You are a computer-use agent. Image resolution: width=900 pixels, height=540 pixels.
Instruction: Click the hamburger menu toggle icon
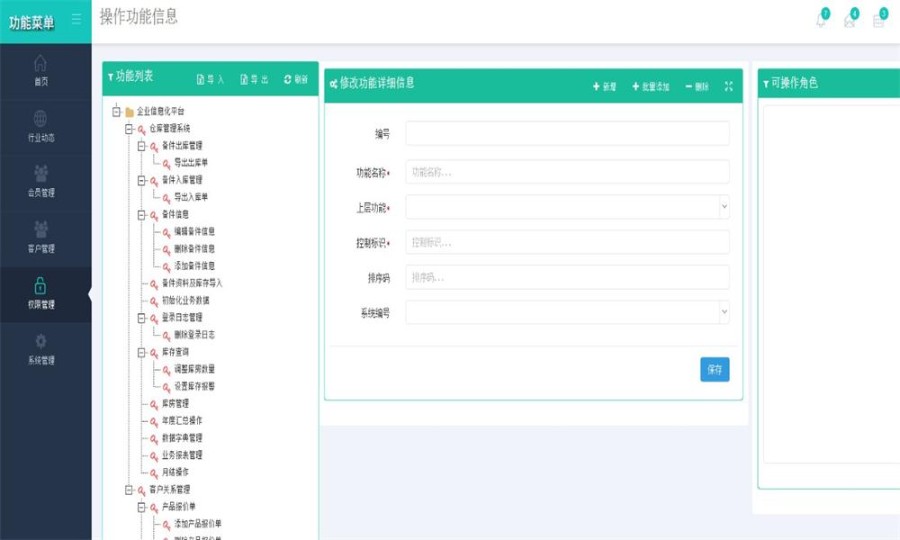click(76, 19)
